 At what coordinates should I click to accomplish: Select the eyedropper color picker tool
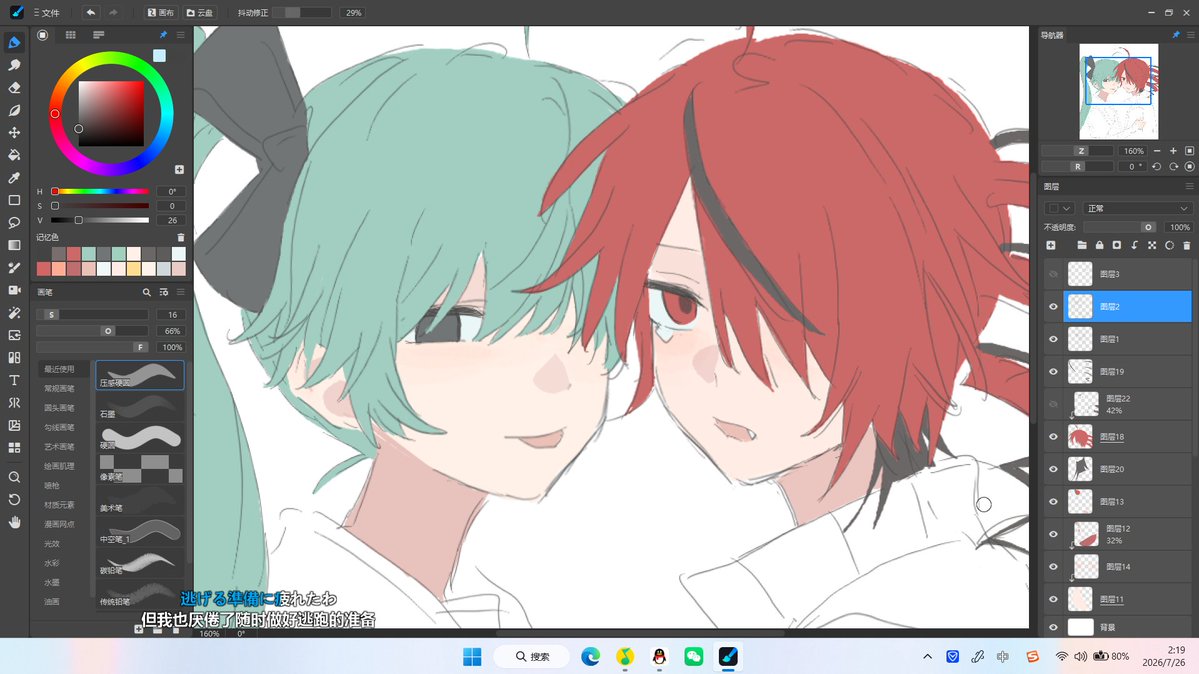pyautogui.click(x=14, y=177)
